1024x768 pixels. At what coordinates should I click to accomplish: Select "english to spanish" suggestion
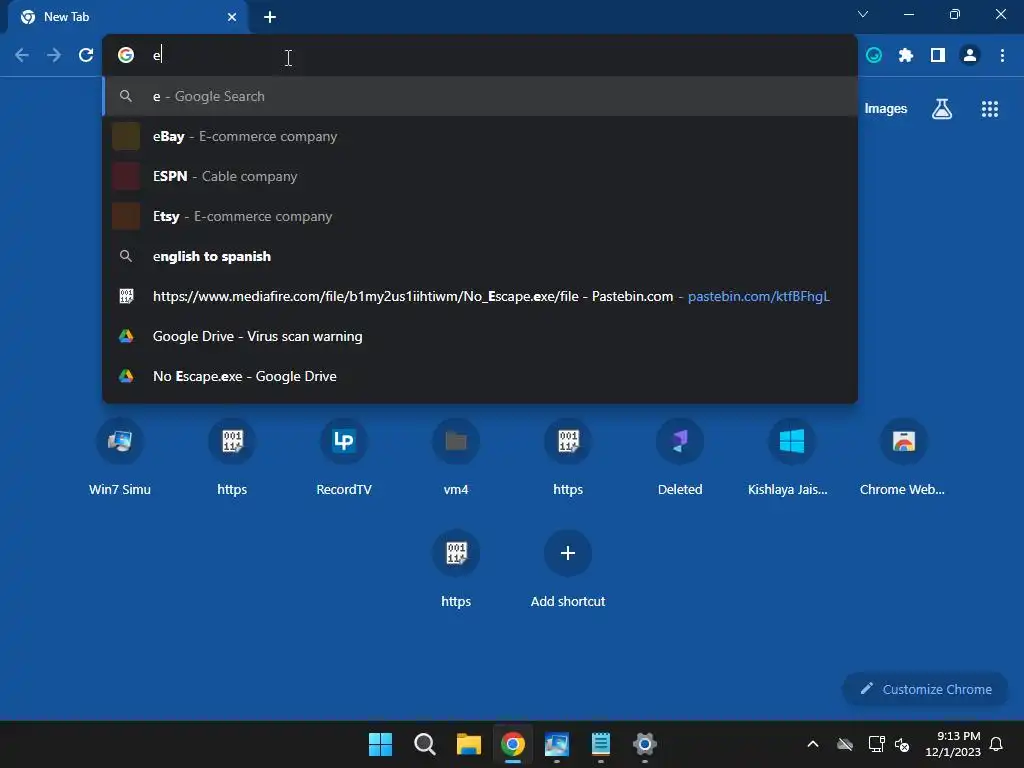(x=480, y=256)
